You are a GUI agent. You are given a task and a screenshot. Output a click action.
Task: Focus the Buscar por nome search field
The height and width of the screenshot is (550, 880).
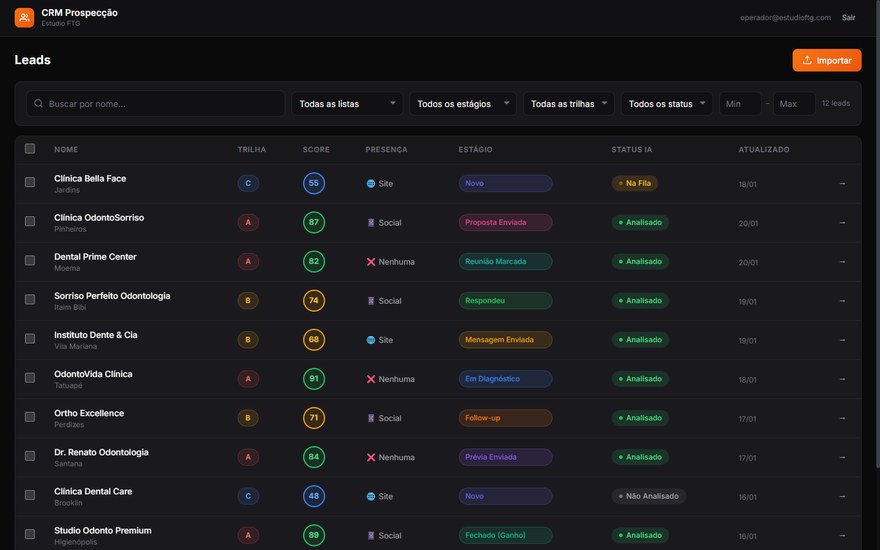point(155,104)
